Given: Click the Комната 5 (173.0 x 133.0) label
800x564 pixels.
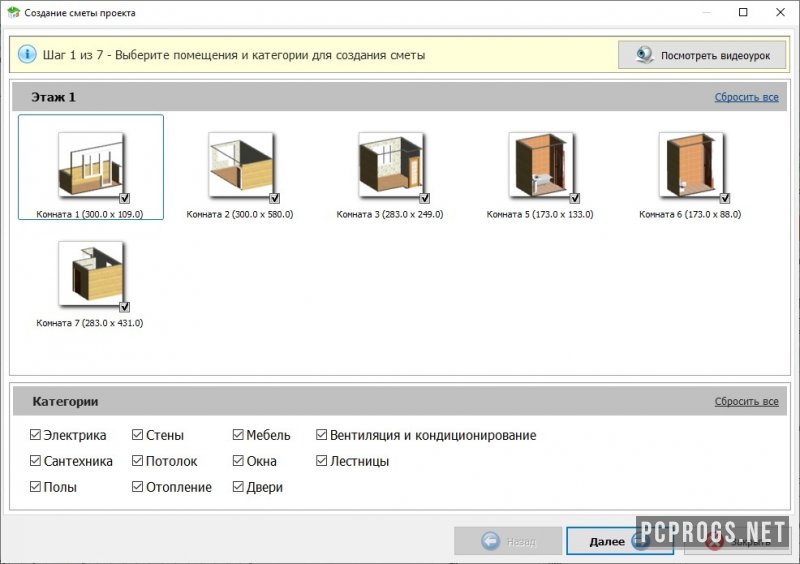Looking at the screenshot, I should (x=540, y=214).
